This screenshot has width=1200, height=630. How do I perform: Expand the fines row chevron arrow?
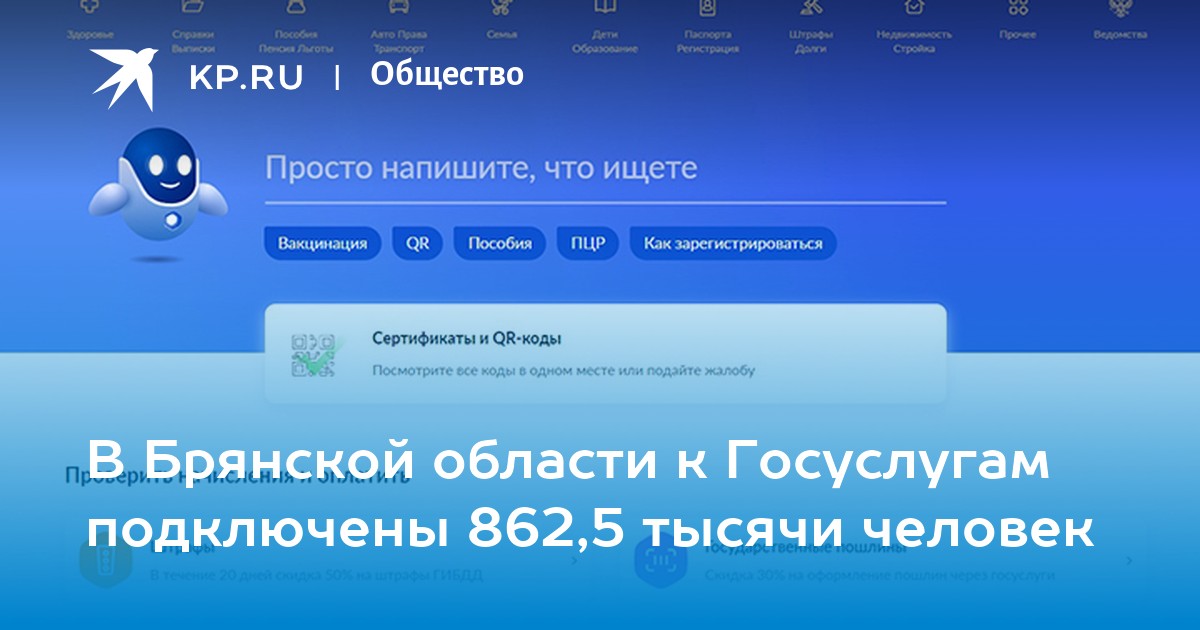pyautogui.click(x=573, y=562)
